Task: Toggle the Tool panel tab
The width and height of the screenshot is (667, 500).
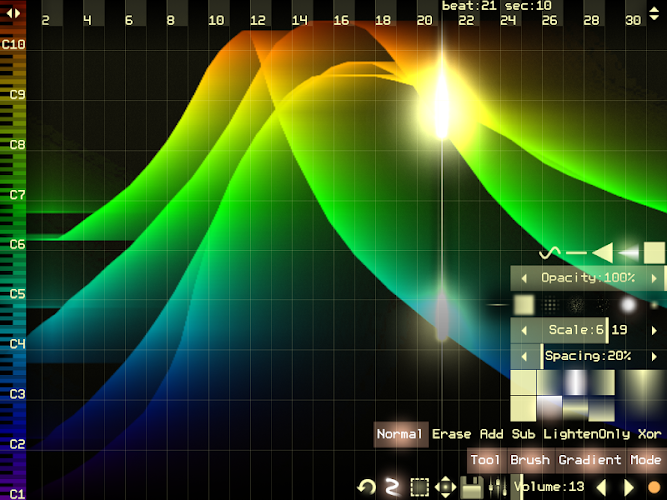Action: click(x=485, y=460)
